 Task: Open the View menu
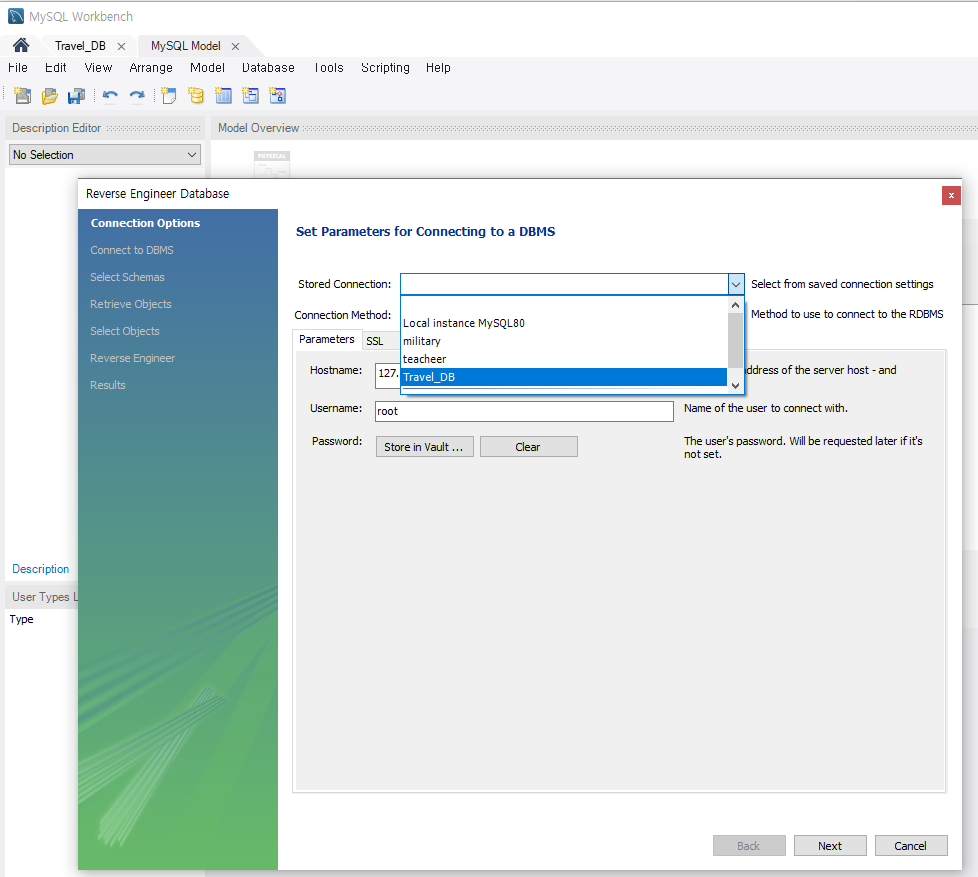pos(98,67)
